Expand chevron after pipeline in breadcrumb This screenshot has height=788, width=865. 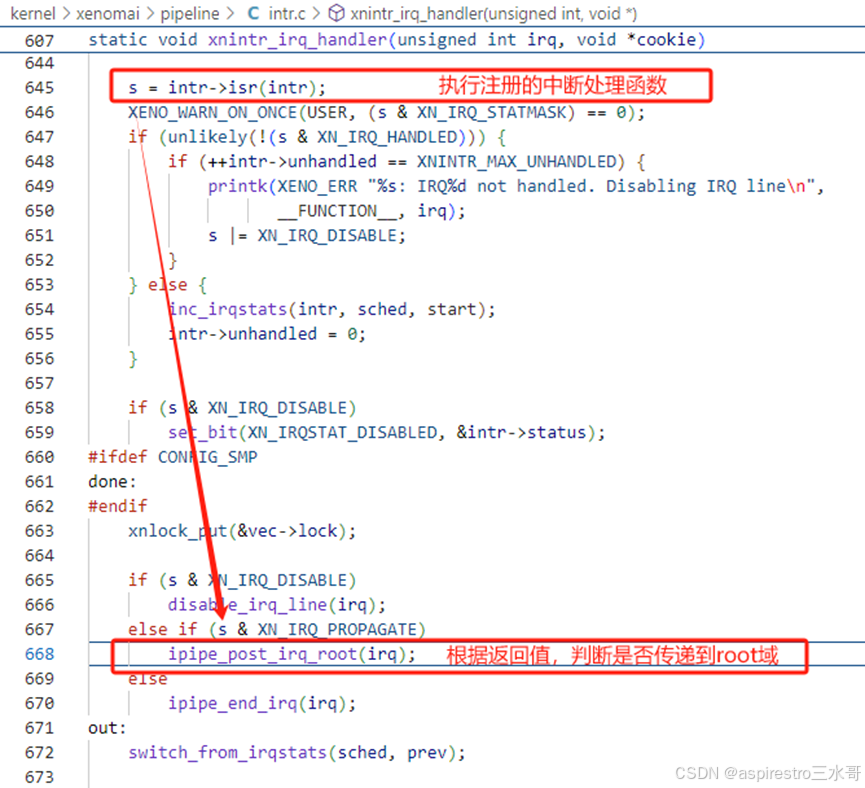(x=229, y=13)
